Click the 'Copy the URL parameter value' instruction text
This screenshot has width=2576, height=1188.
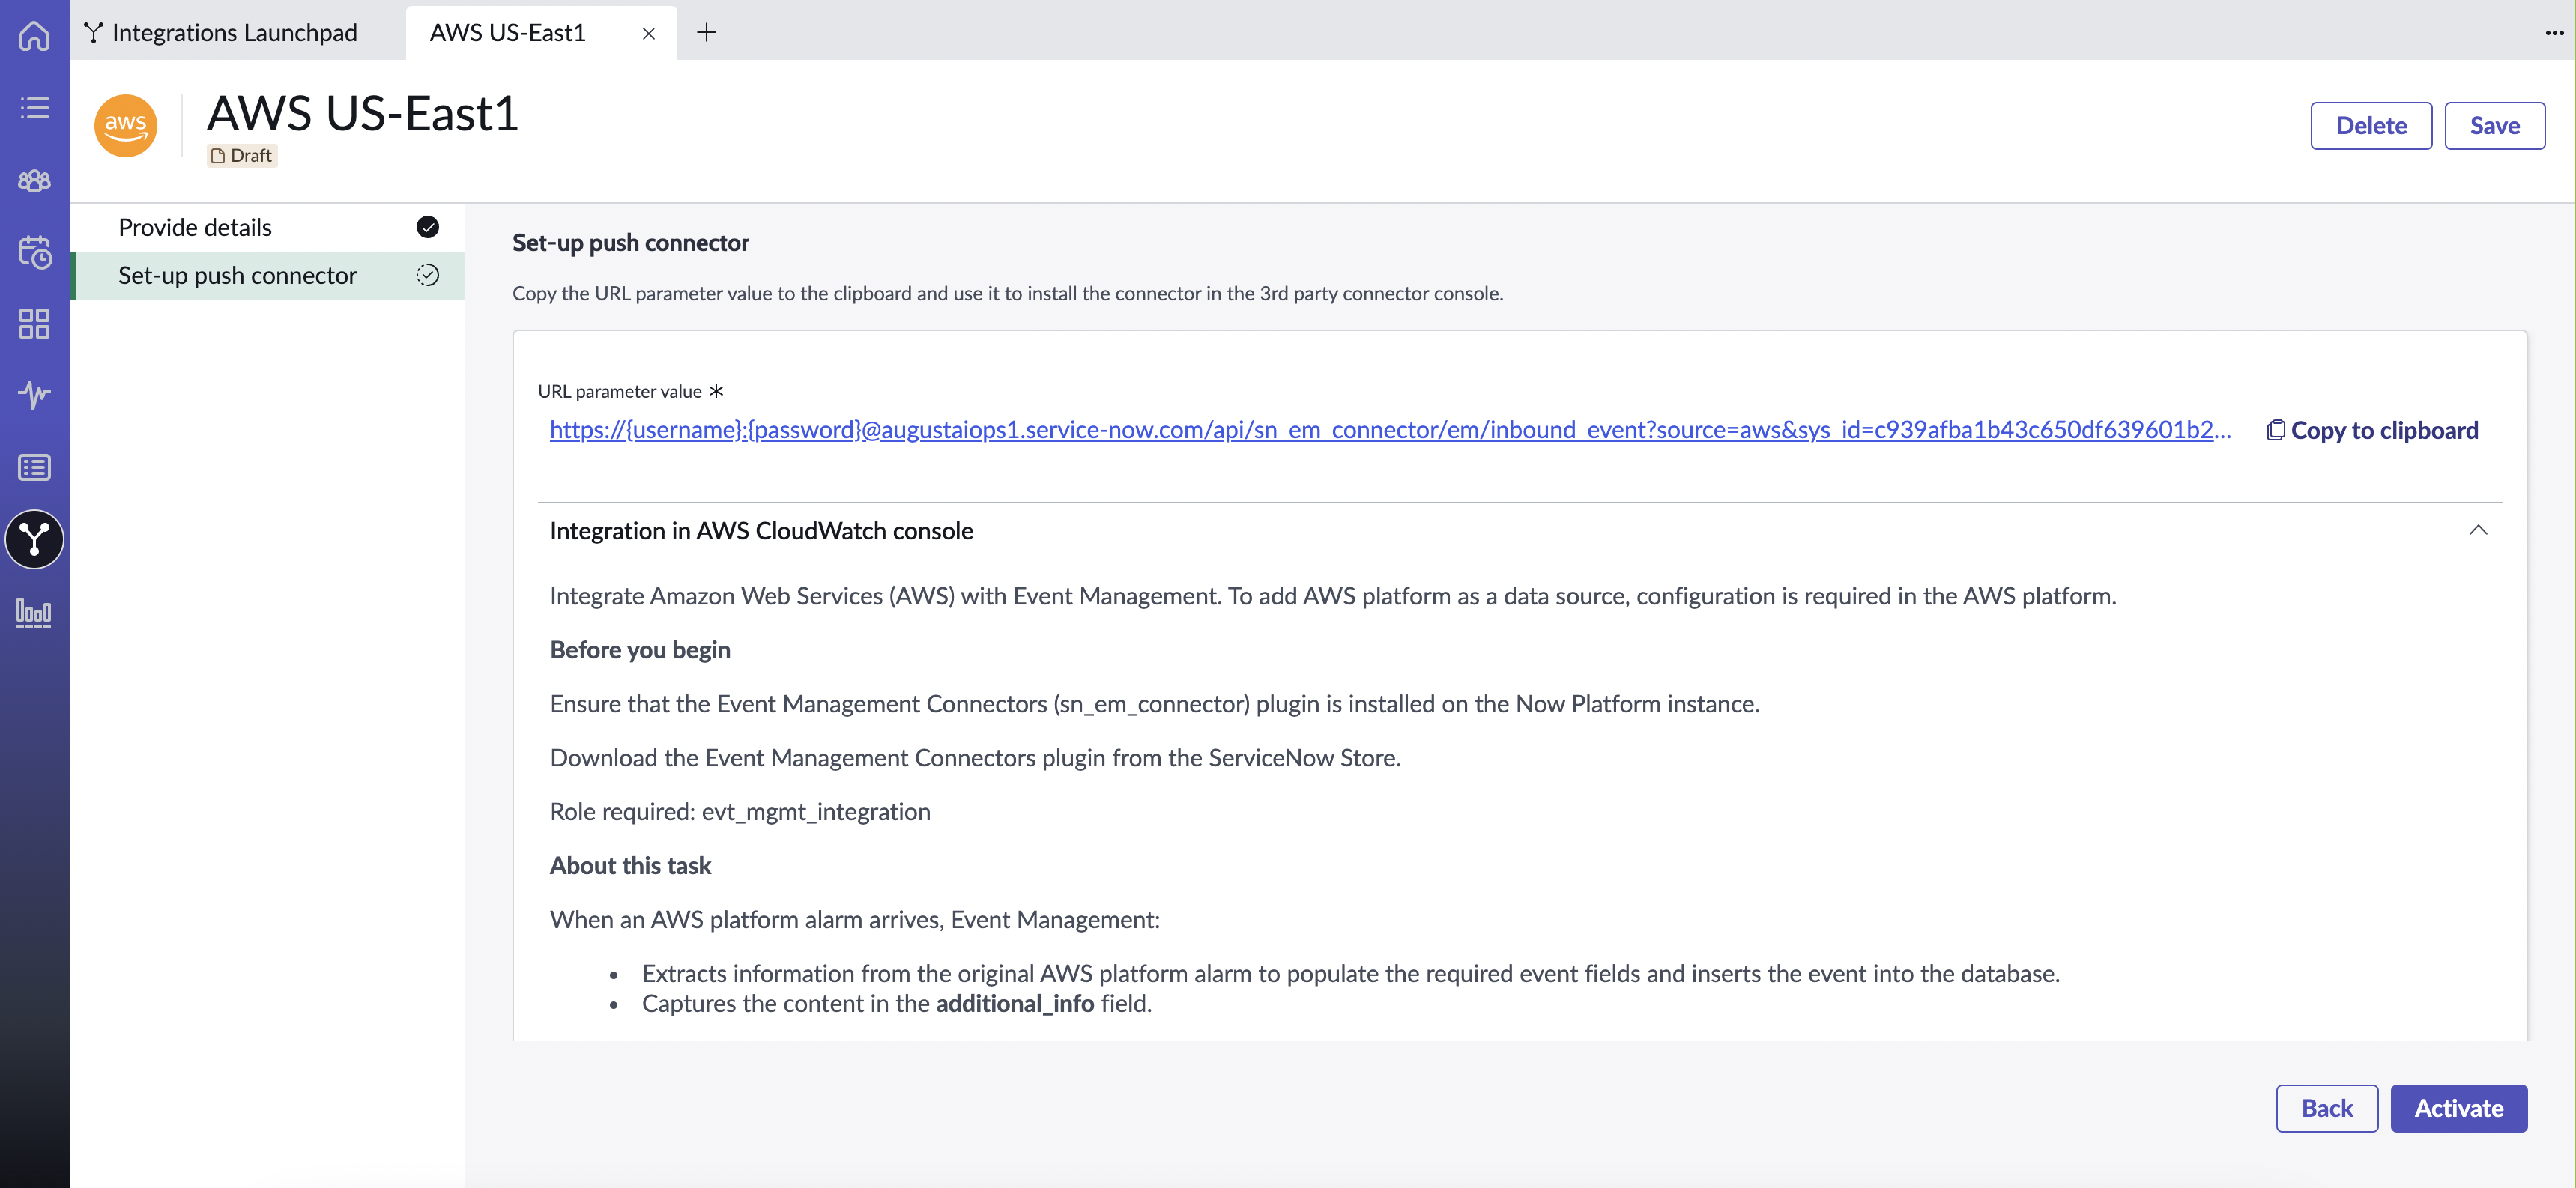[1008, 294]
